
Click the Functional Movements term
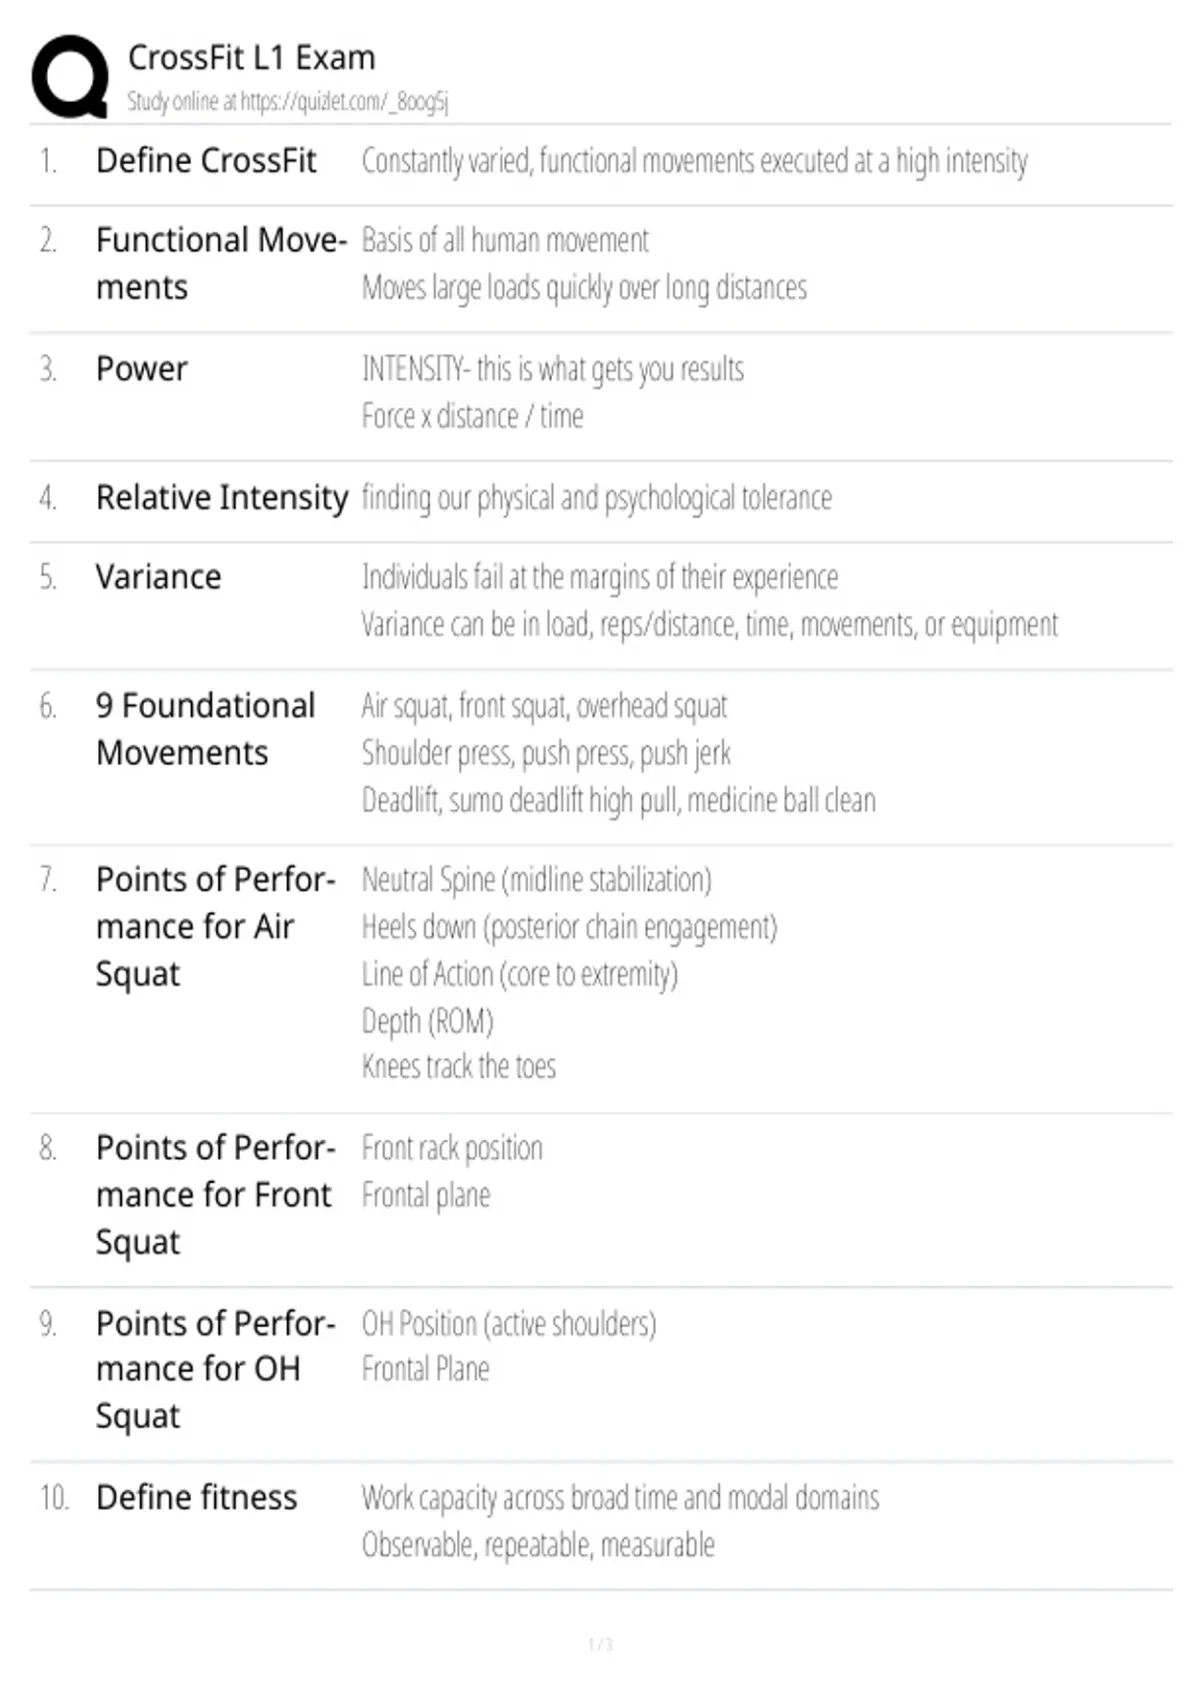click(x=221, y=264)
